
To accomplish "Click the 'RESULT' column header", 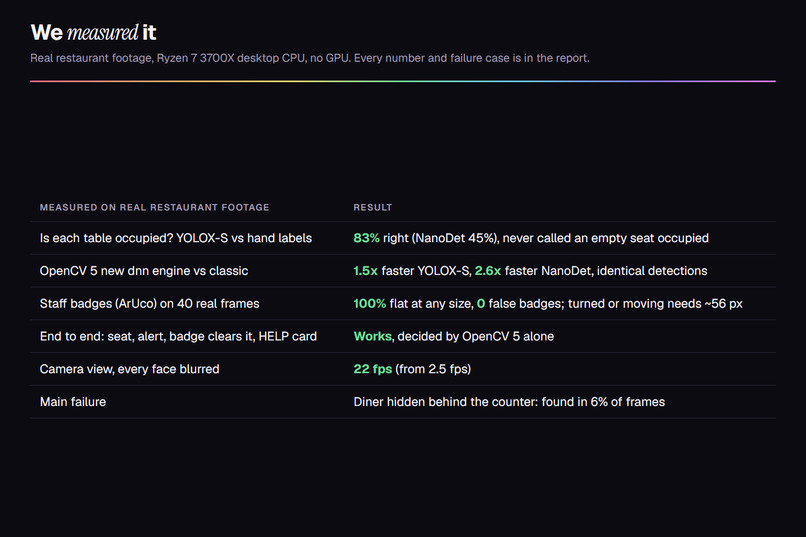I will 373,207.
